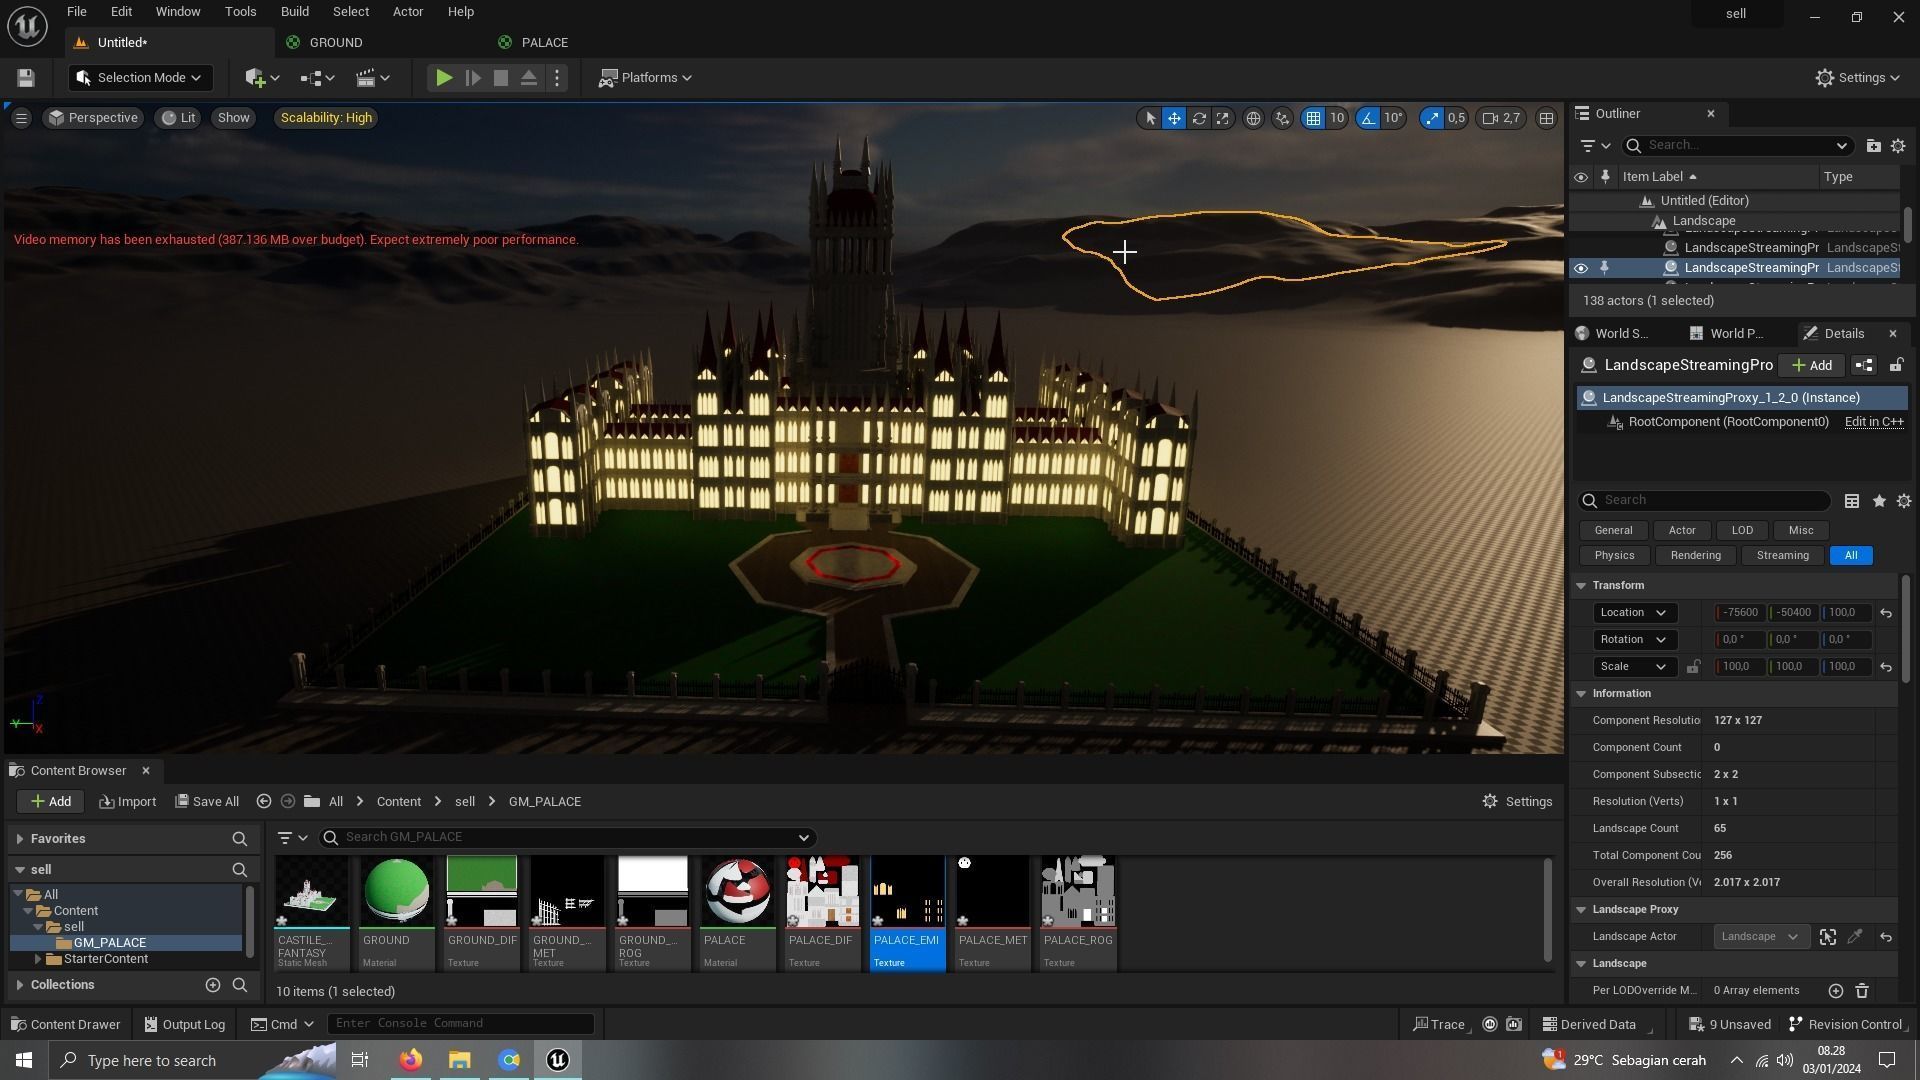Open the top-right Settings dropdown
Viewport: 1920px width, 1080px height.
1858,78
